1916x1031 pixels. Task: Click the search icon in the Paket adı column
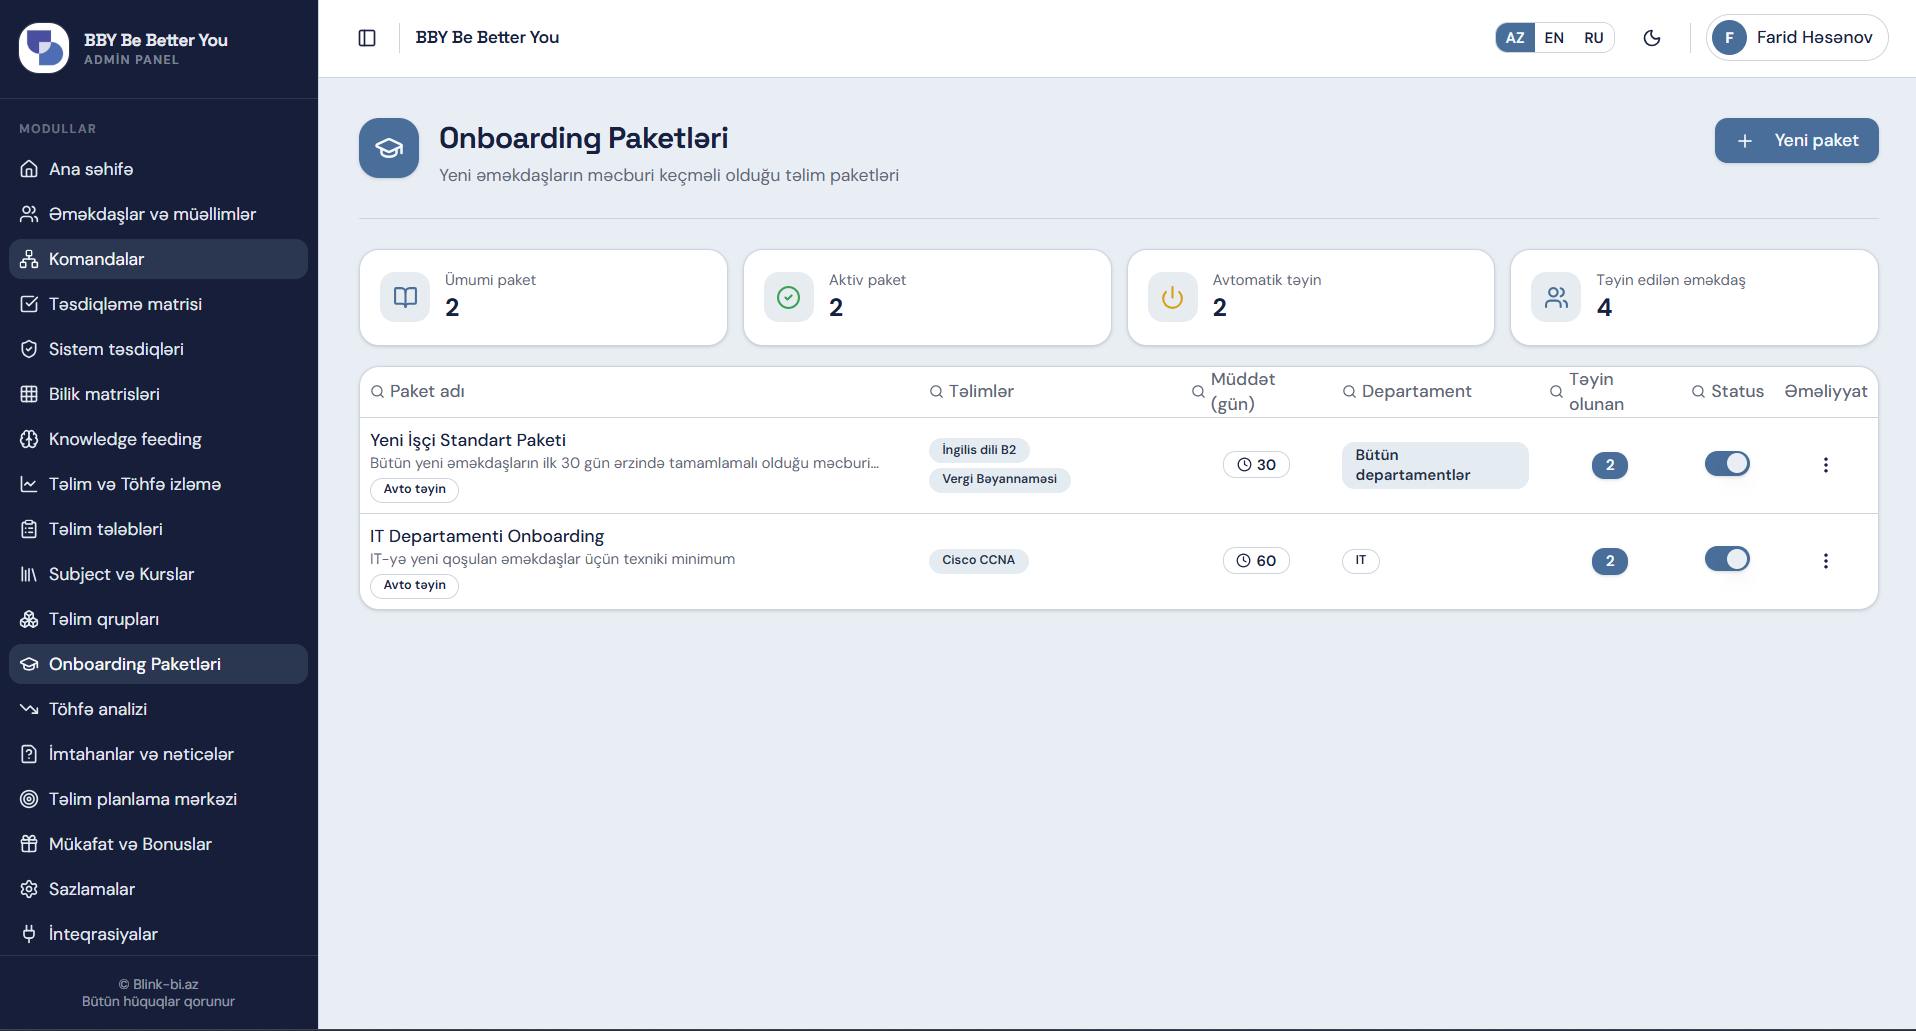coord(378,392)
